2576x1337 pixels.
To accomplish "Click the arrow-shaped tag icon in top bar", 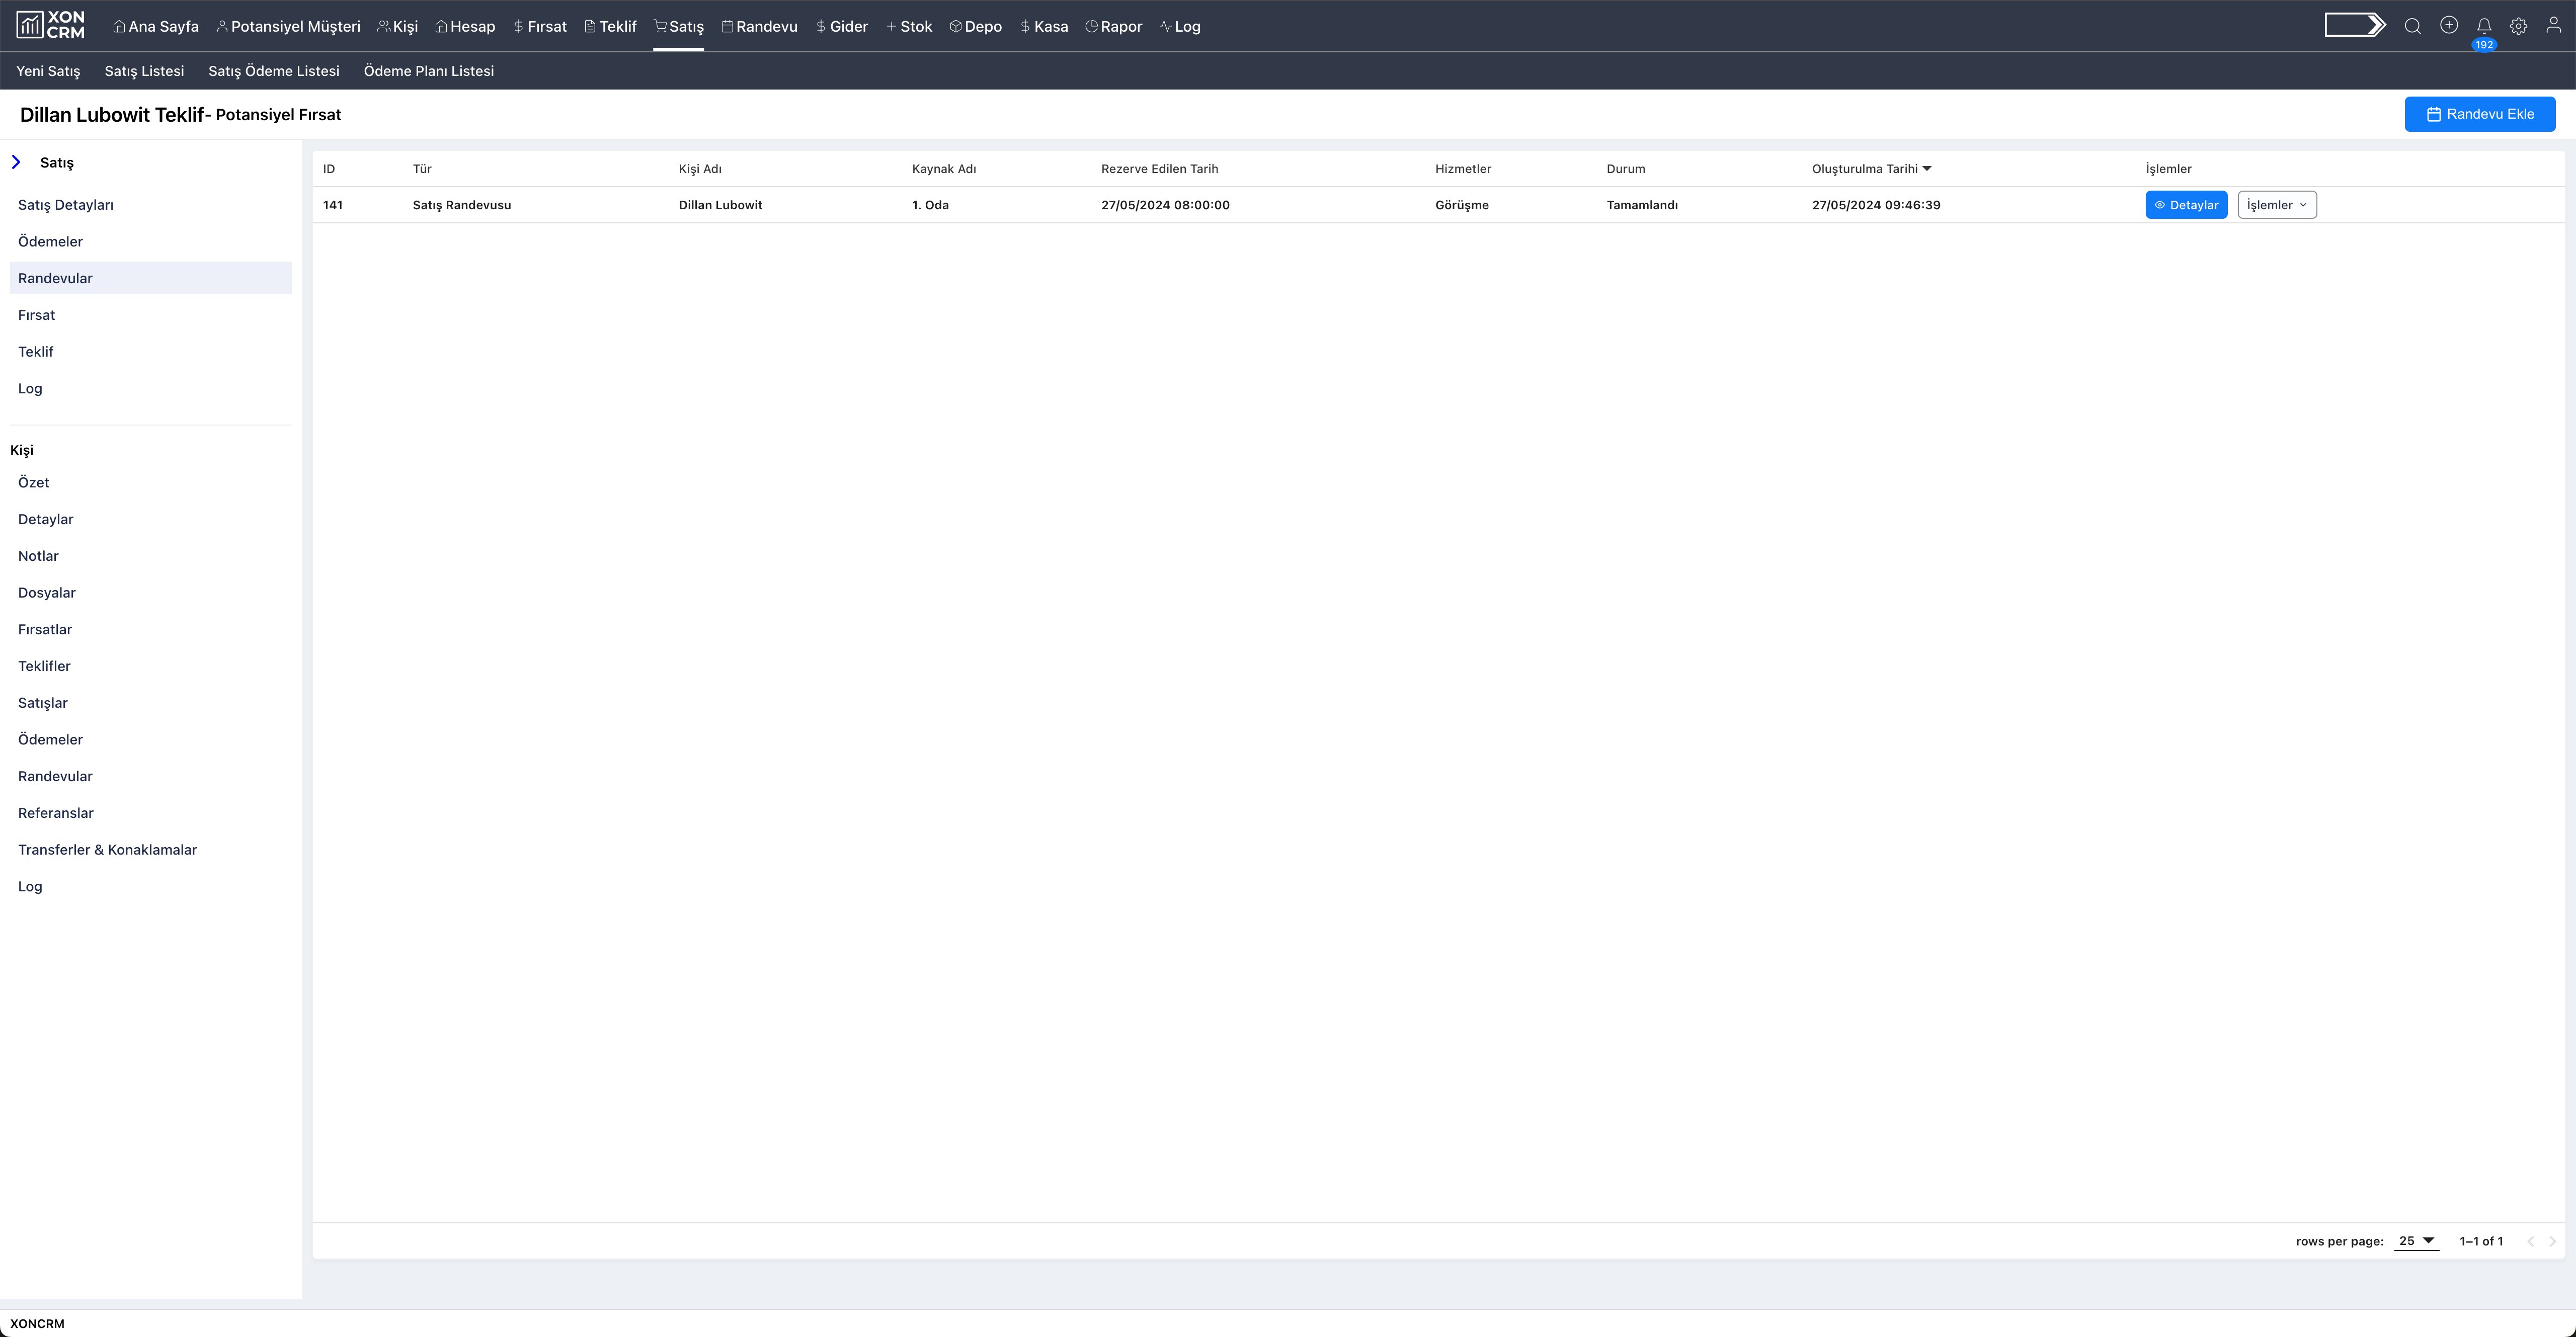I will pos(2355,25).
